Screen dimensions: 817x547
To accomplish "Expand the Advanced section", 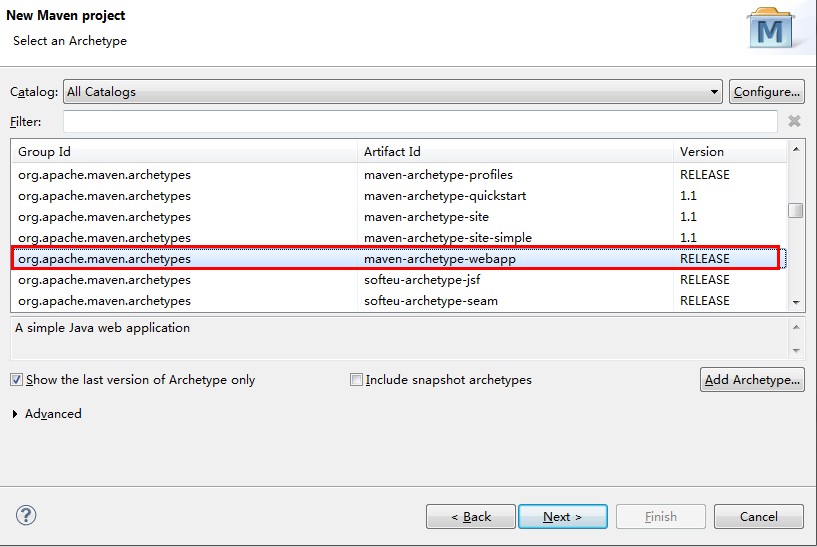I will click(15, 414).
